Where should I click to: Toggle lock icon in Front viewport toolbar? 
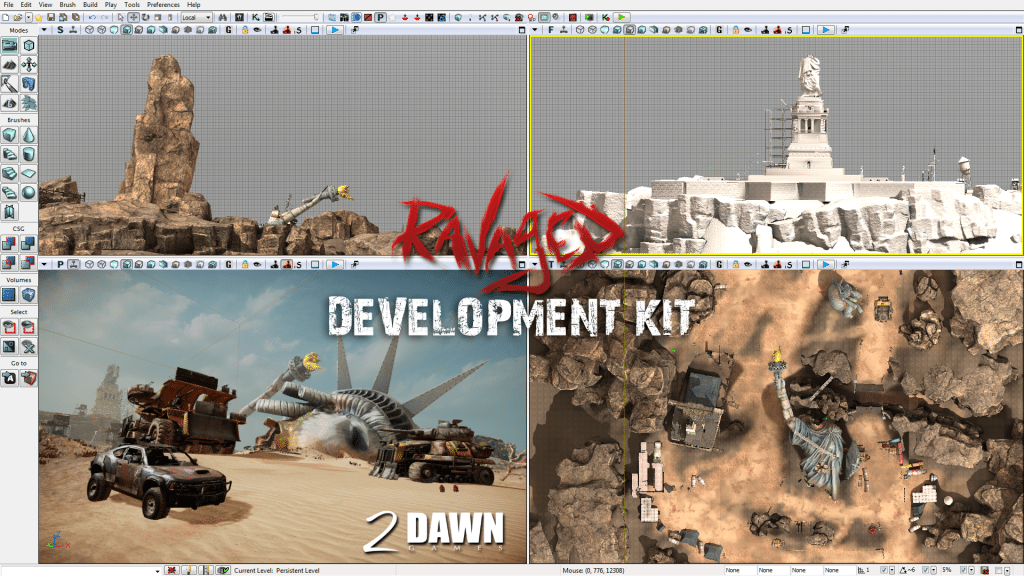(x=736, y=29)
